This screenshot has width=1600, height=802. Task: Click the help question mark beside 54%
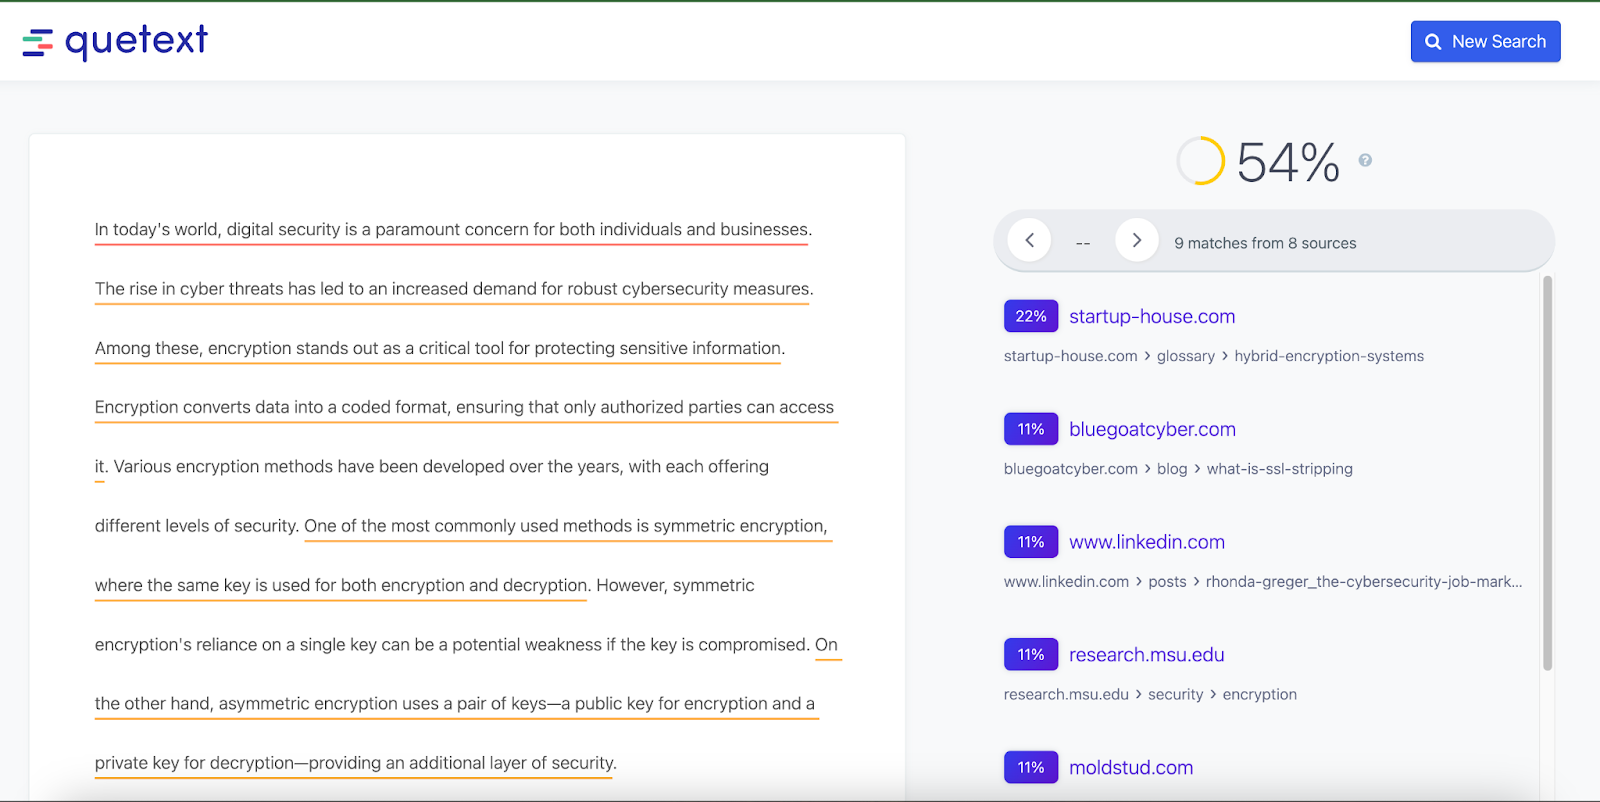pyautogui.click(x=1365, y=160)
